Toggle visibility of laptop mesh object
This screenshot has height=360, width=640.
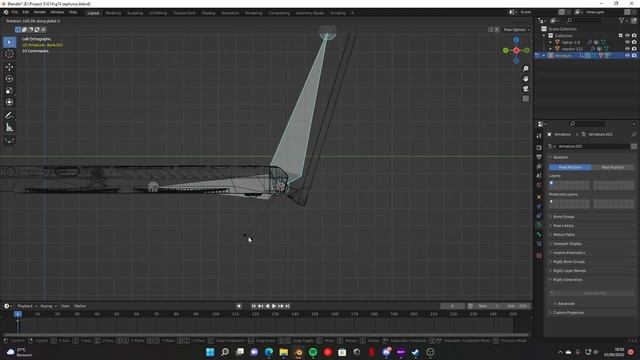click(627, 42)
